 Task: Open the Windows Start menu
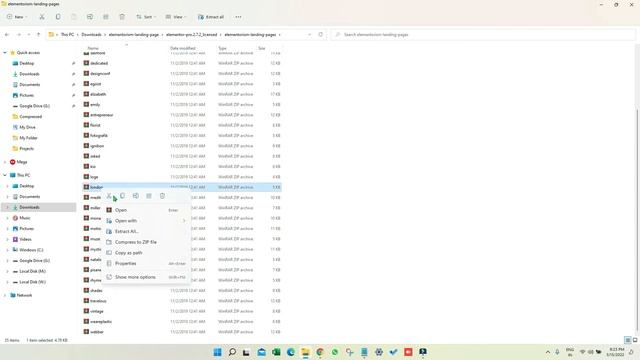pos(218,352)
